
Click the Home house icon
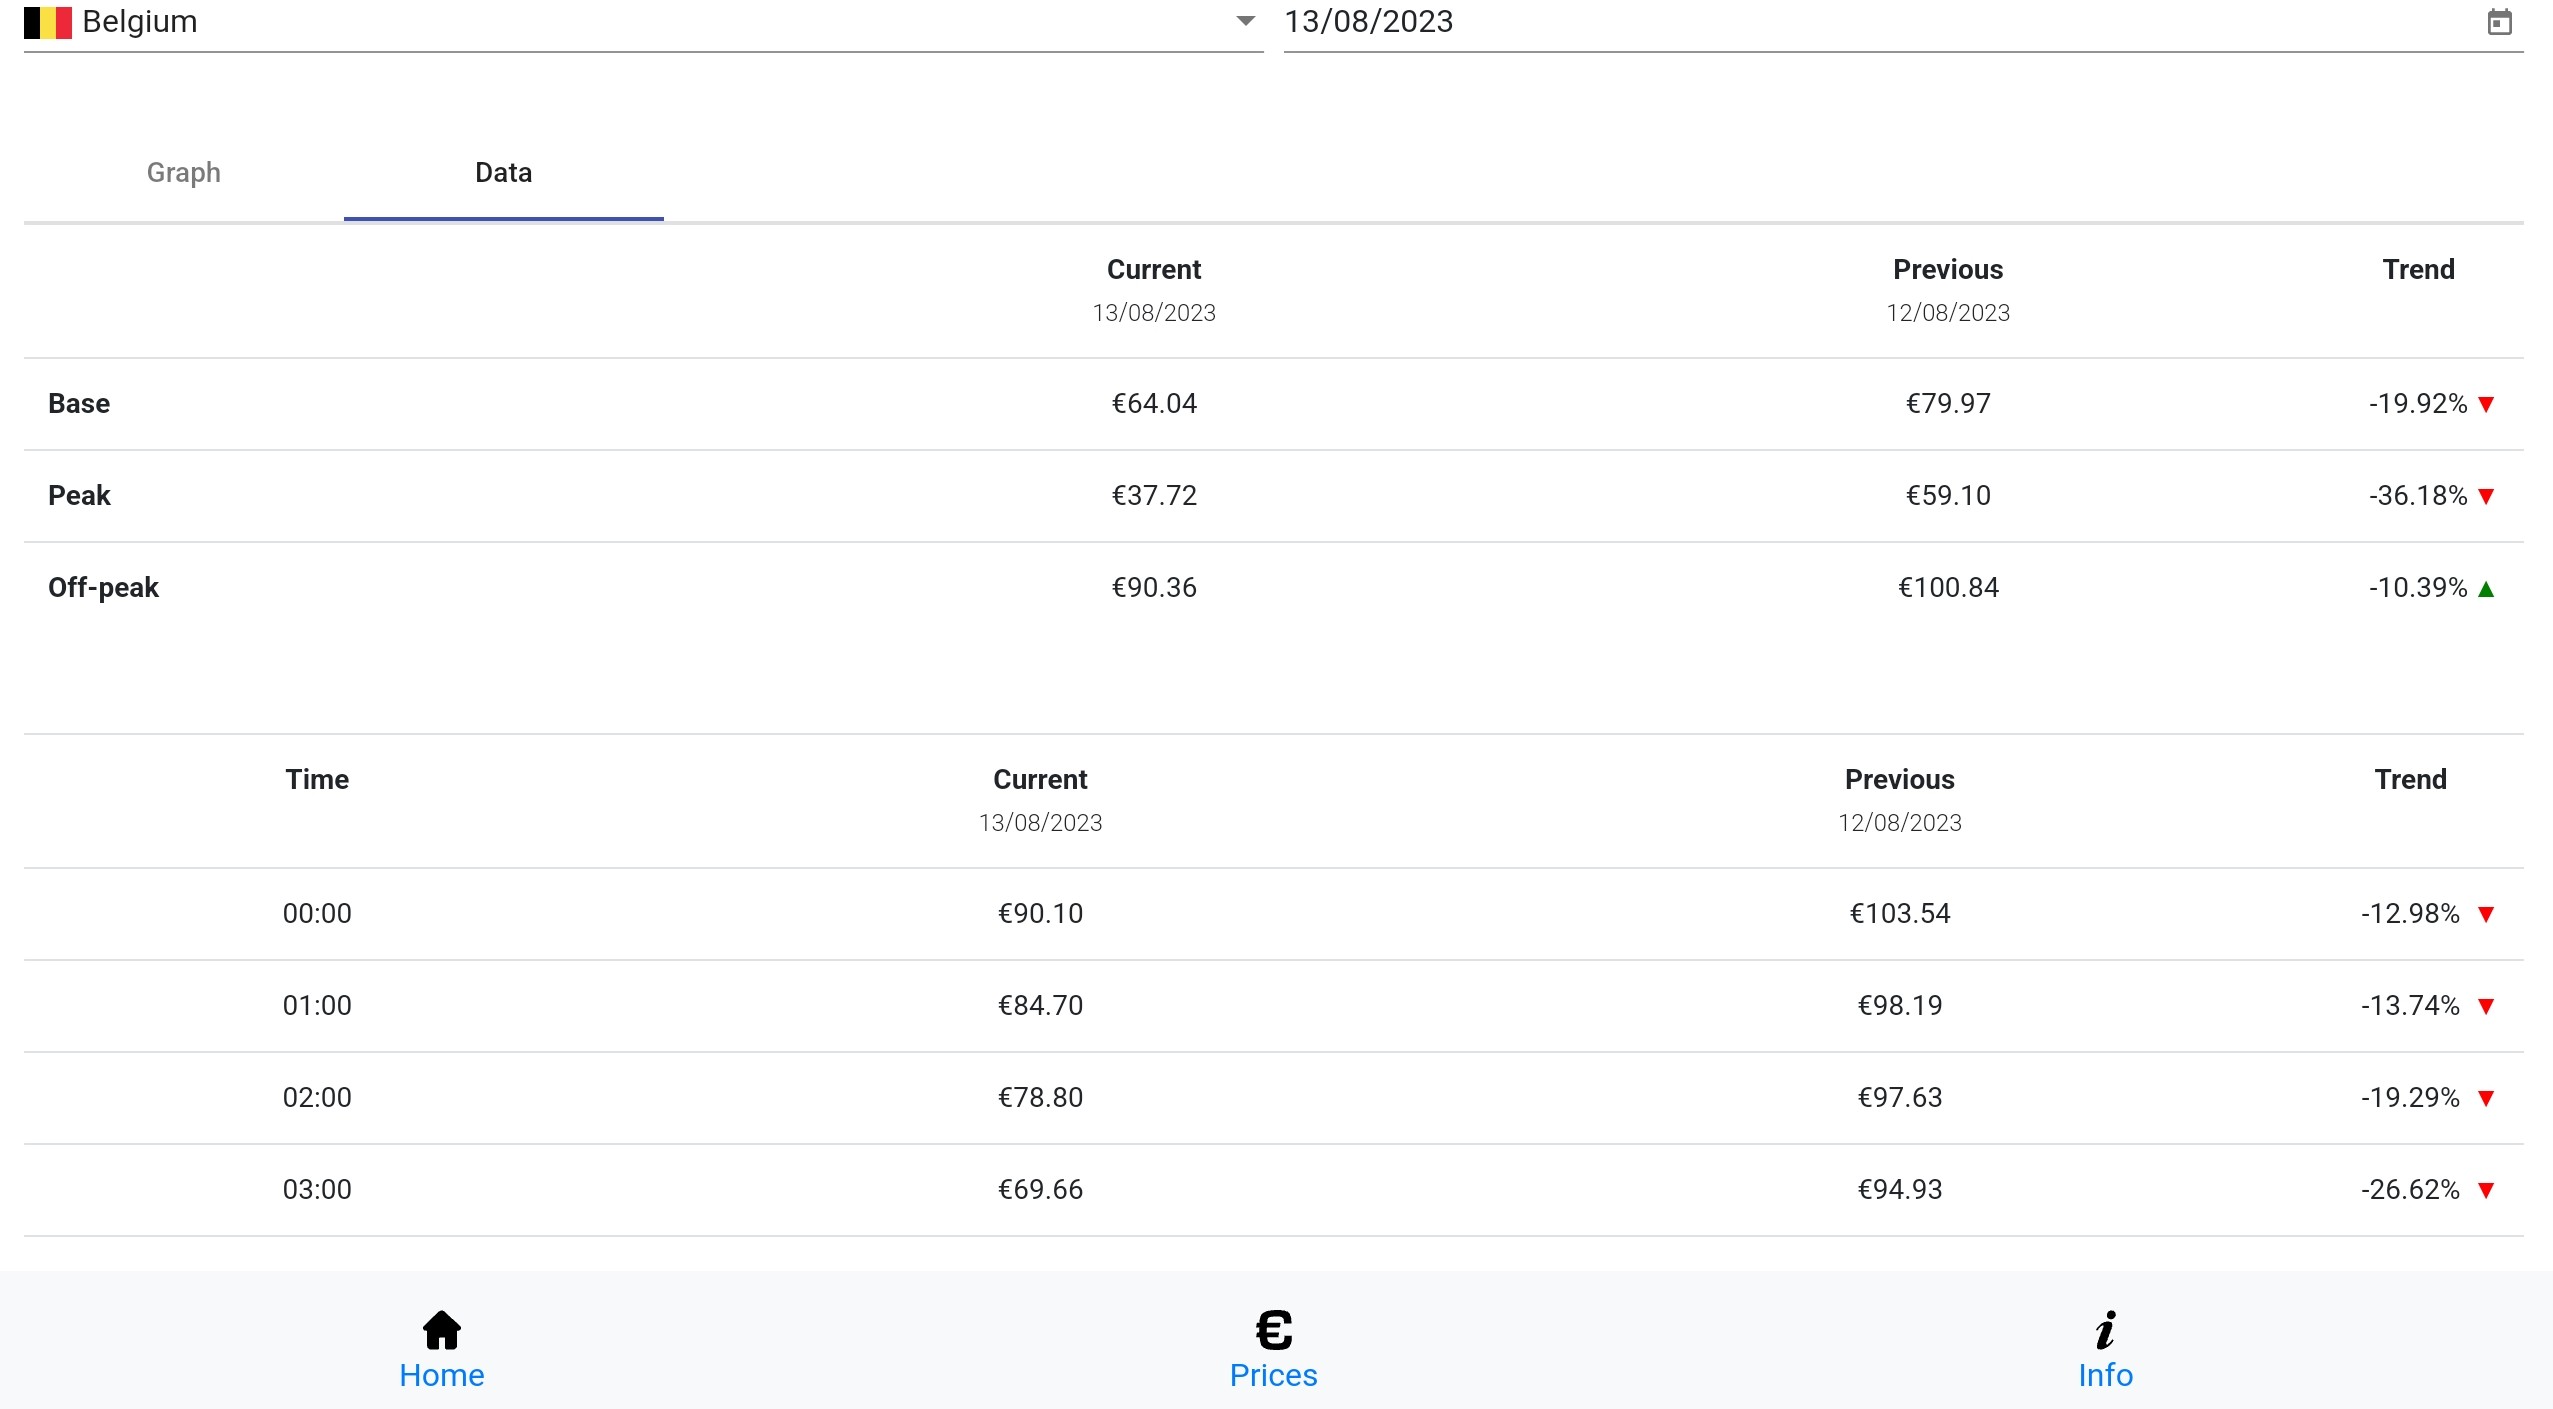[x=441, y=1330]
